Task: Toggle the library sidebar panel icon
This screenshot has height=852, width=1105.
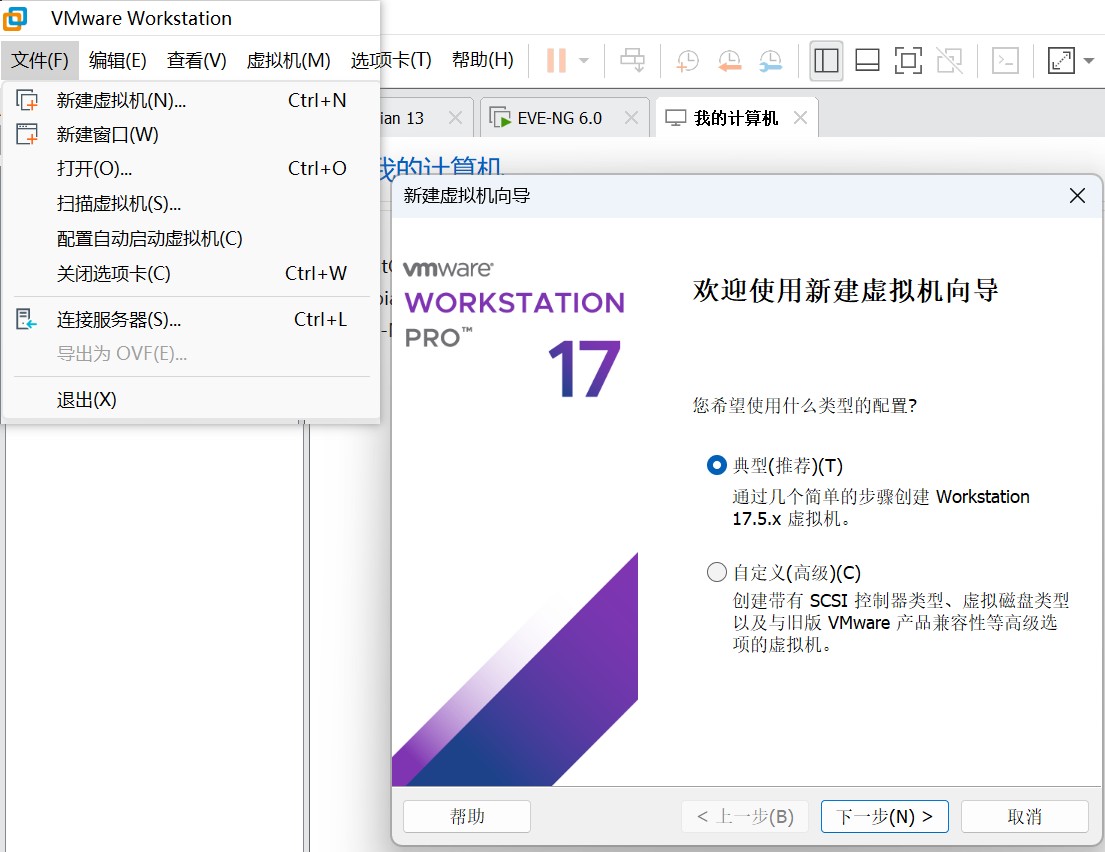Action: point(826,60)
